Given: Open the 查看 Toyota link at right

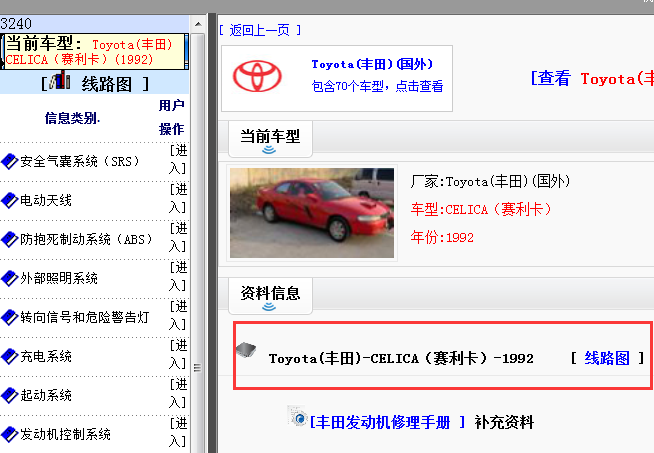Looking at the screenshot, I should point(592,78).
